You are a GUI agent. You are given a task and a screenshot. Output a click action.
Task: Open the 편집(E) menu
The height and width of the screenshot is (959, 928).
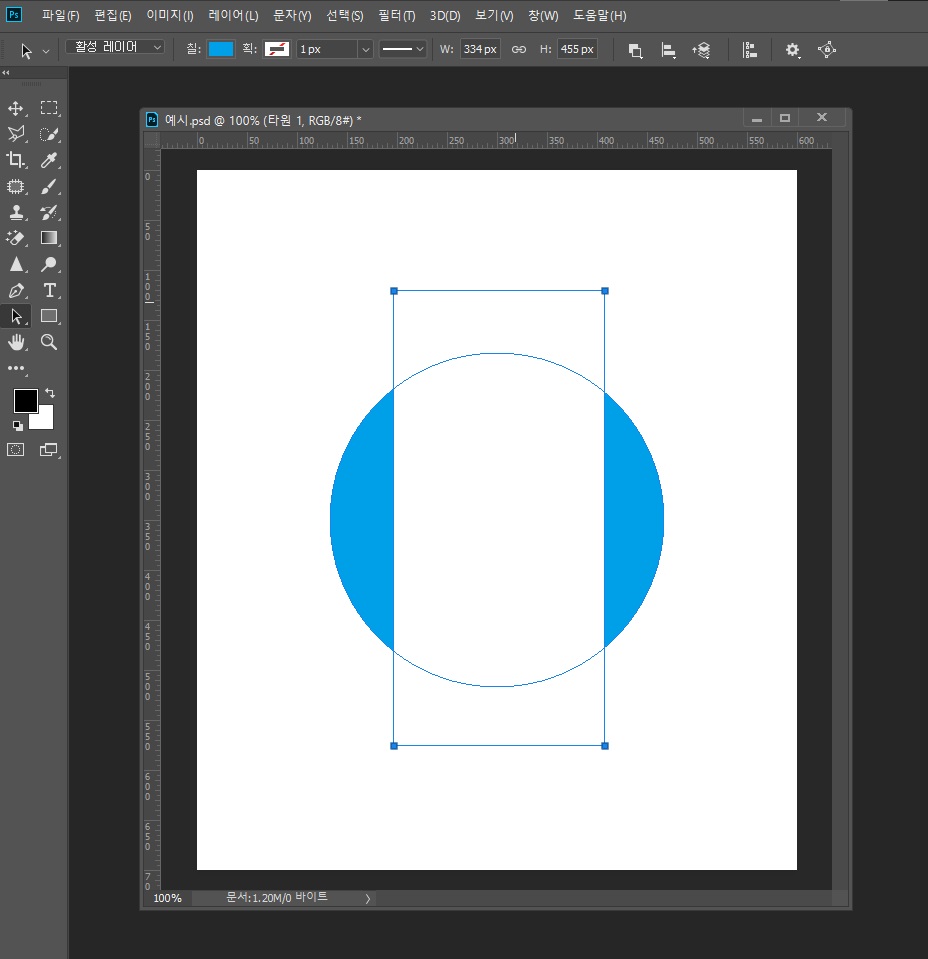tap(113, 16)
